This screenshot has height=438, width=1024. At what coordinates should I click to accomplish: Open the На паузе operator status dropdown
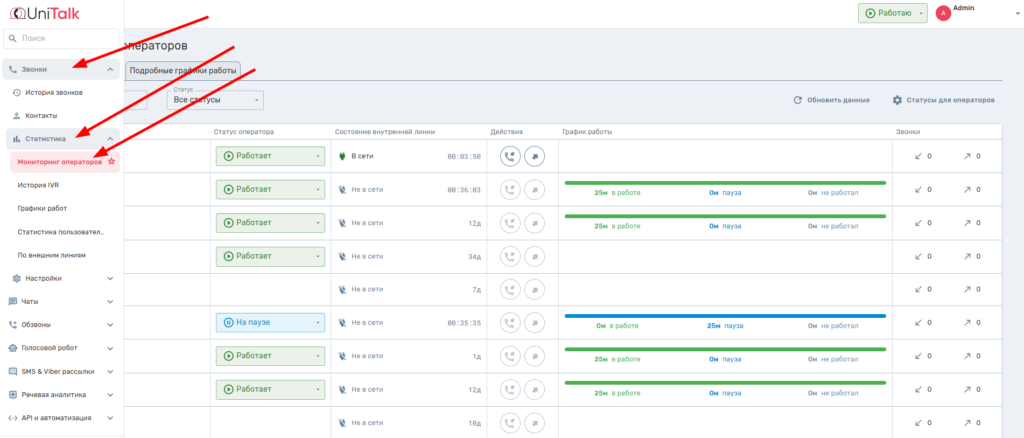[270, 323]
